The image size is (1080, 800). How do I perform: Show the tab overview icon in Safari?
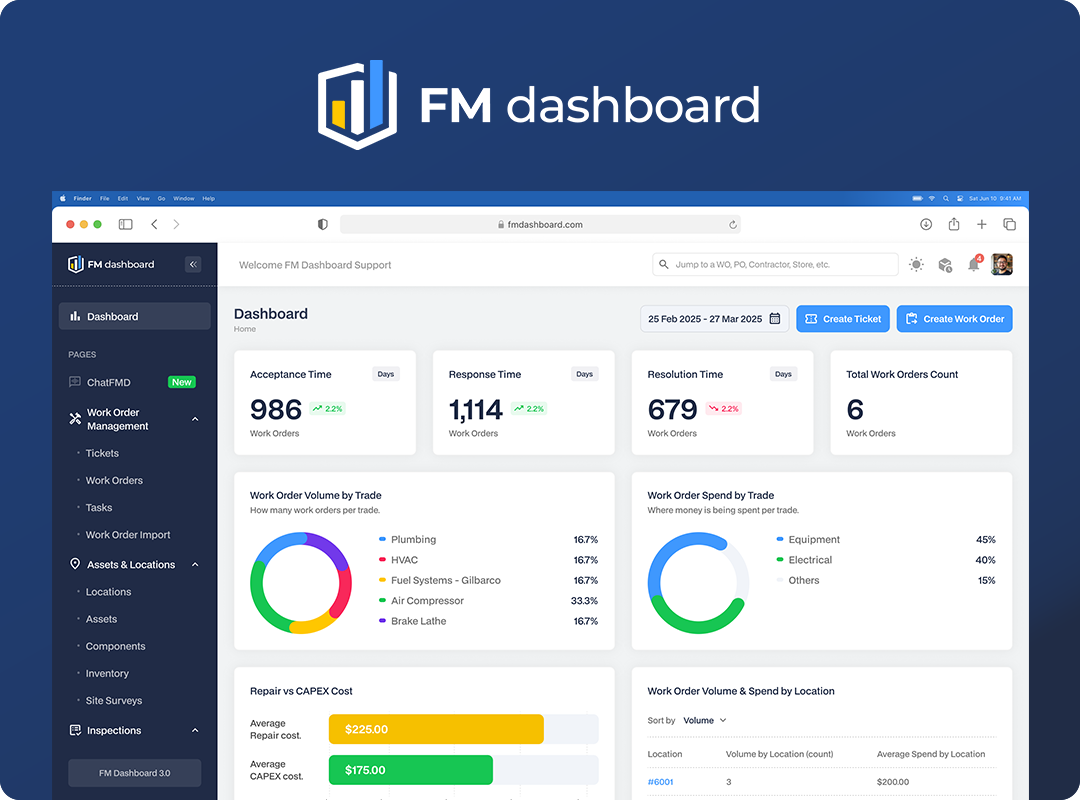(x=1010, y=224)
